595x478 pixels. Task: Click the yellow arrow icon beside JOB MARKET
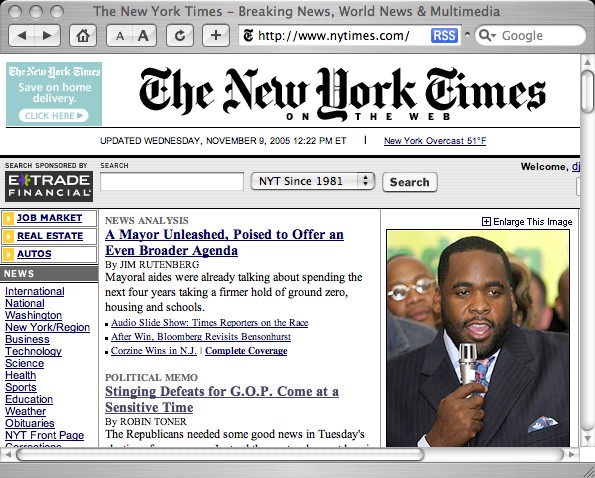point(8,218)
